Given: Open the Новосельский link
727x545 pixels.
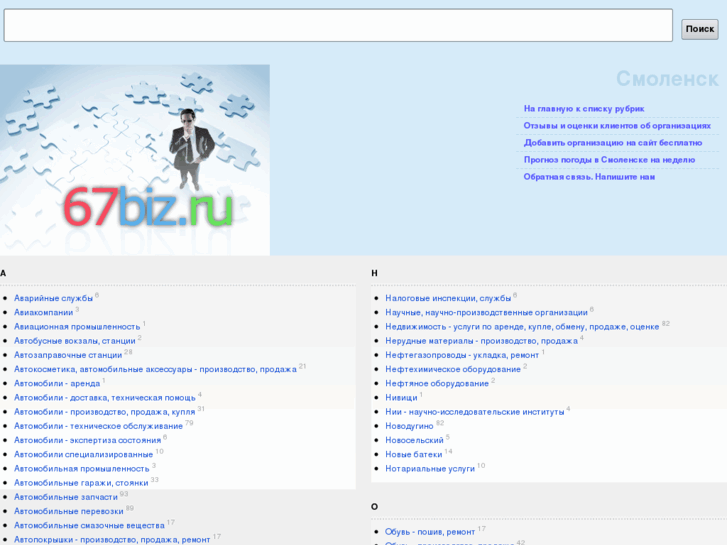Looking at the screenshot, I should pos(415,440).
